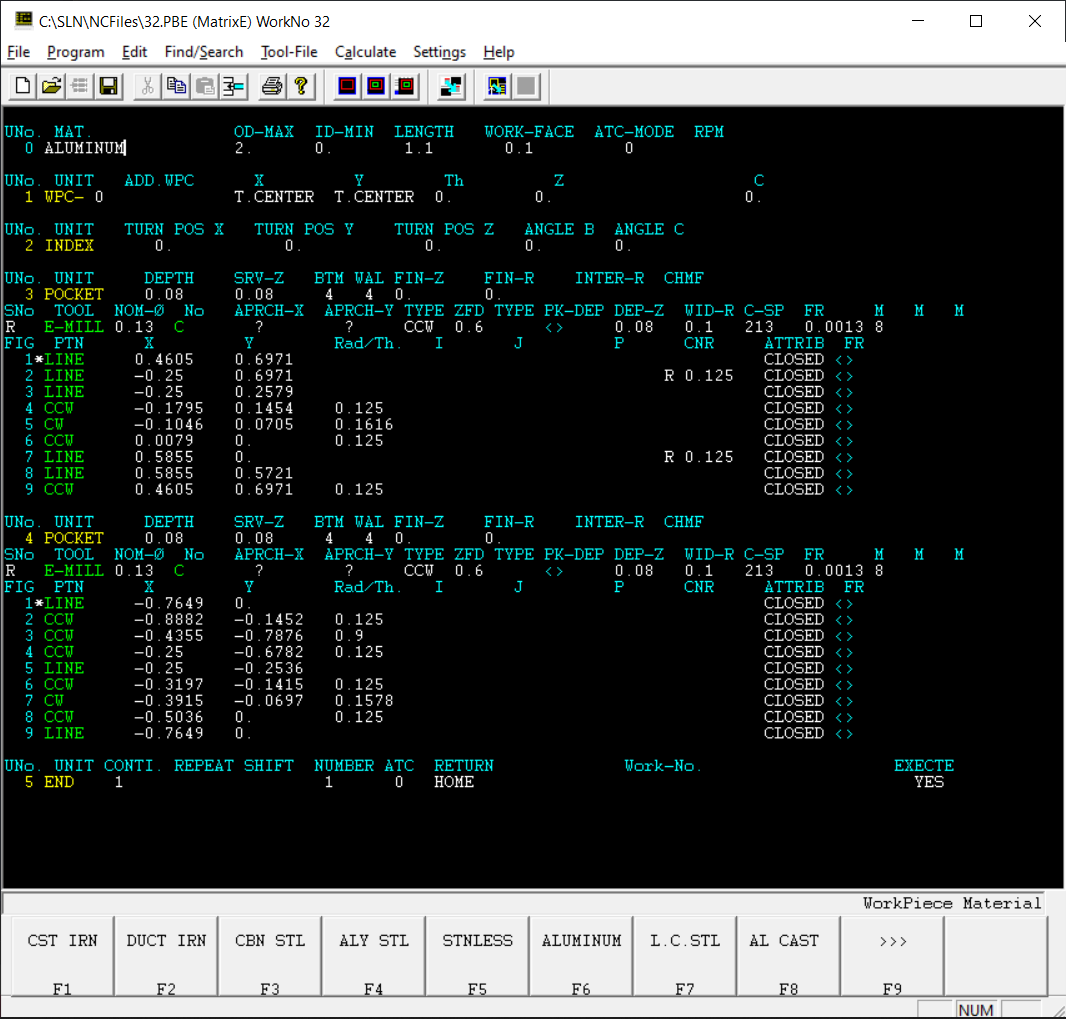This screenshot has height=1028, width=1067.
Task: Minimize the MatrixE window
Action: pos(918,21)
